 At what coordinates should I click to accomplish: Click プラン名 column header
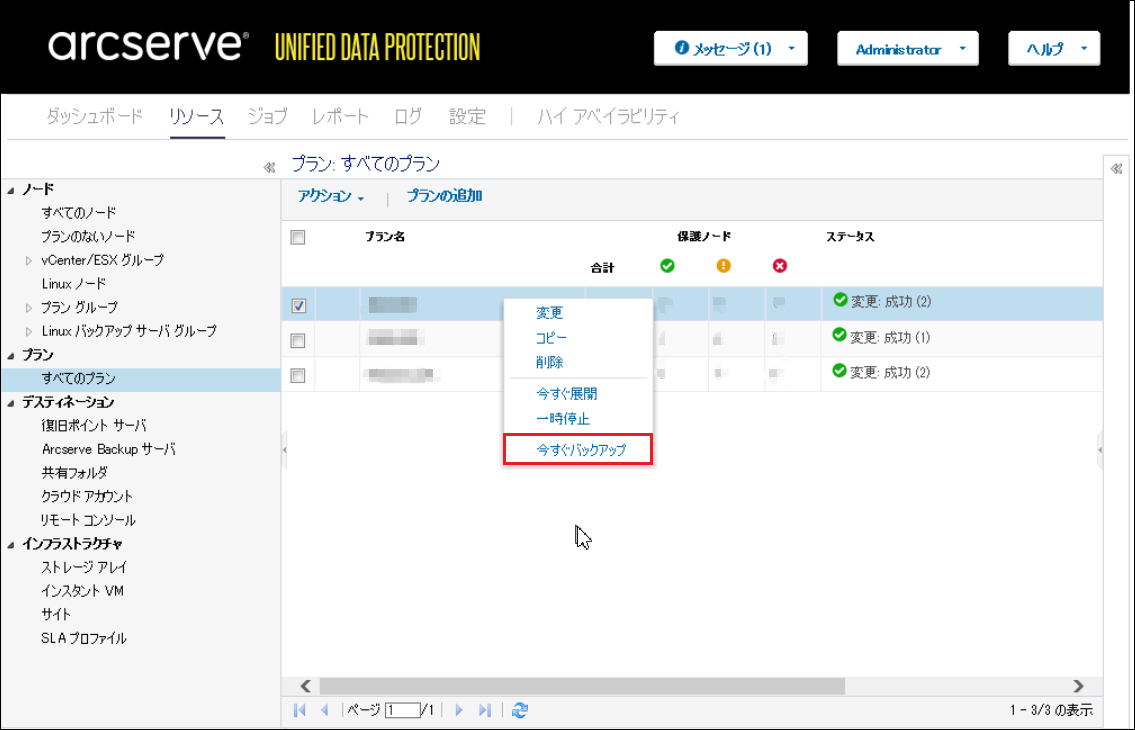(385, 237)
